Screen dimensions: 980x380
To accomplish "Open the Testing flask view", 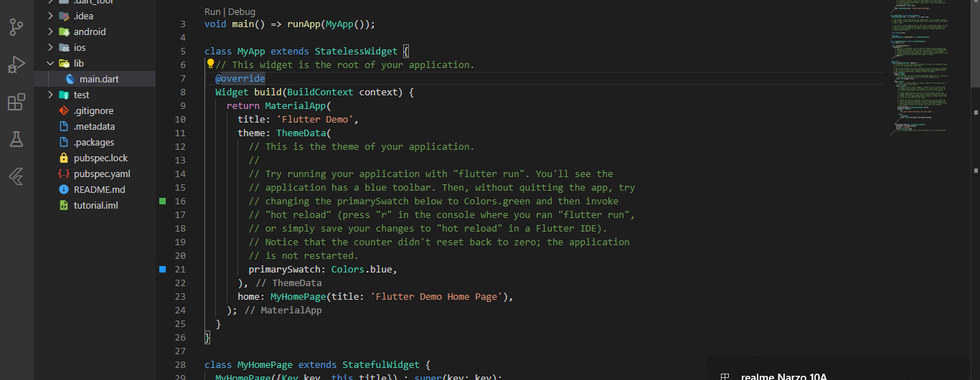I will 16,139.
